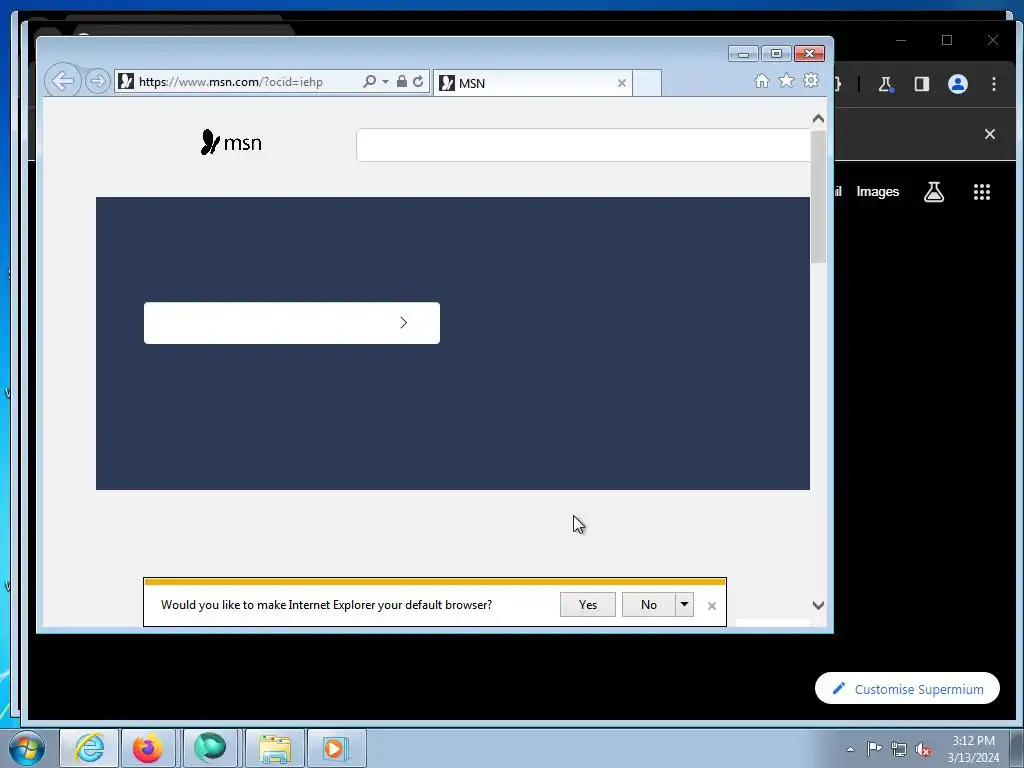Open Supermium labs flask toolbar icon

click(886, 84)
